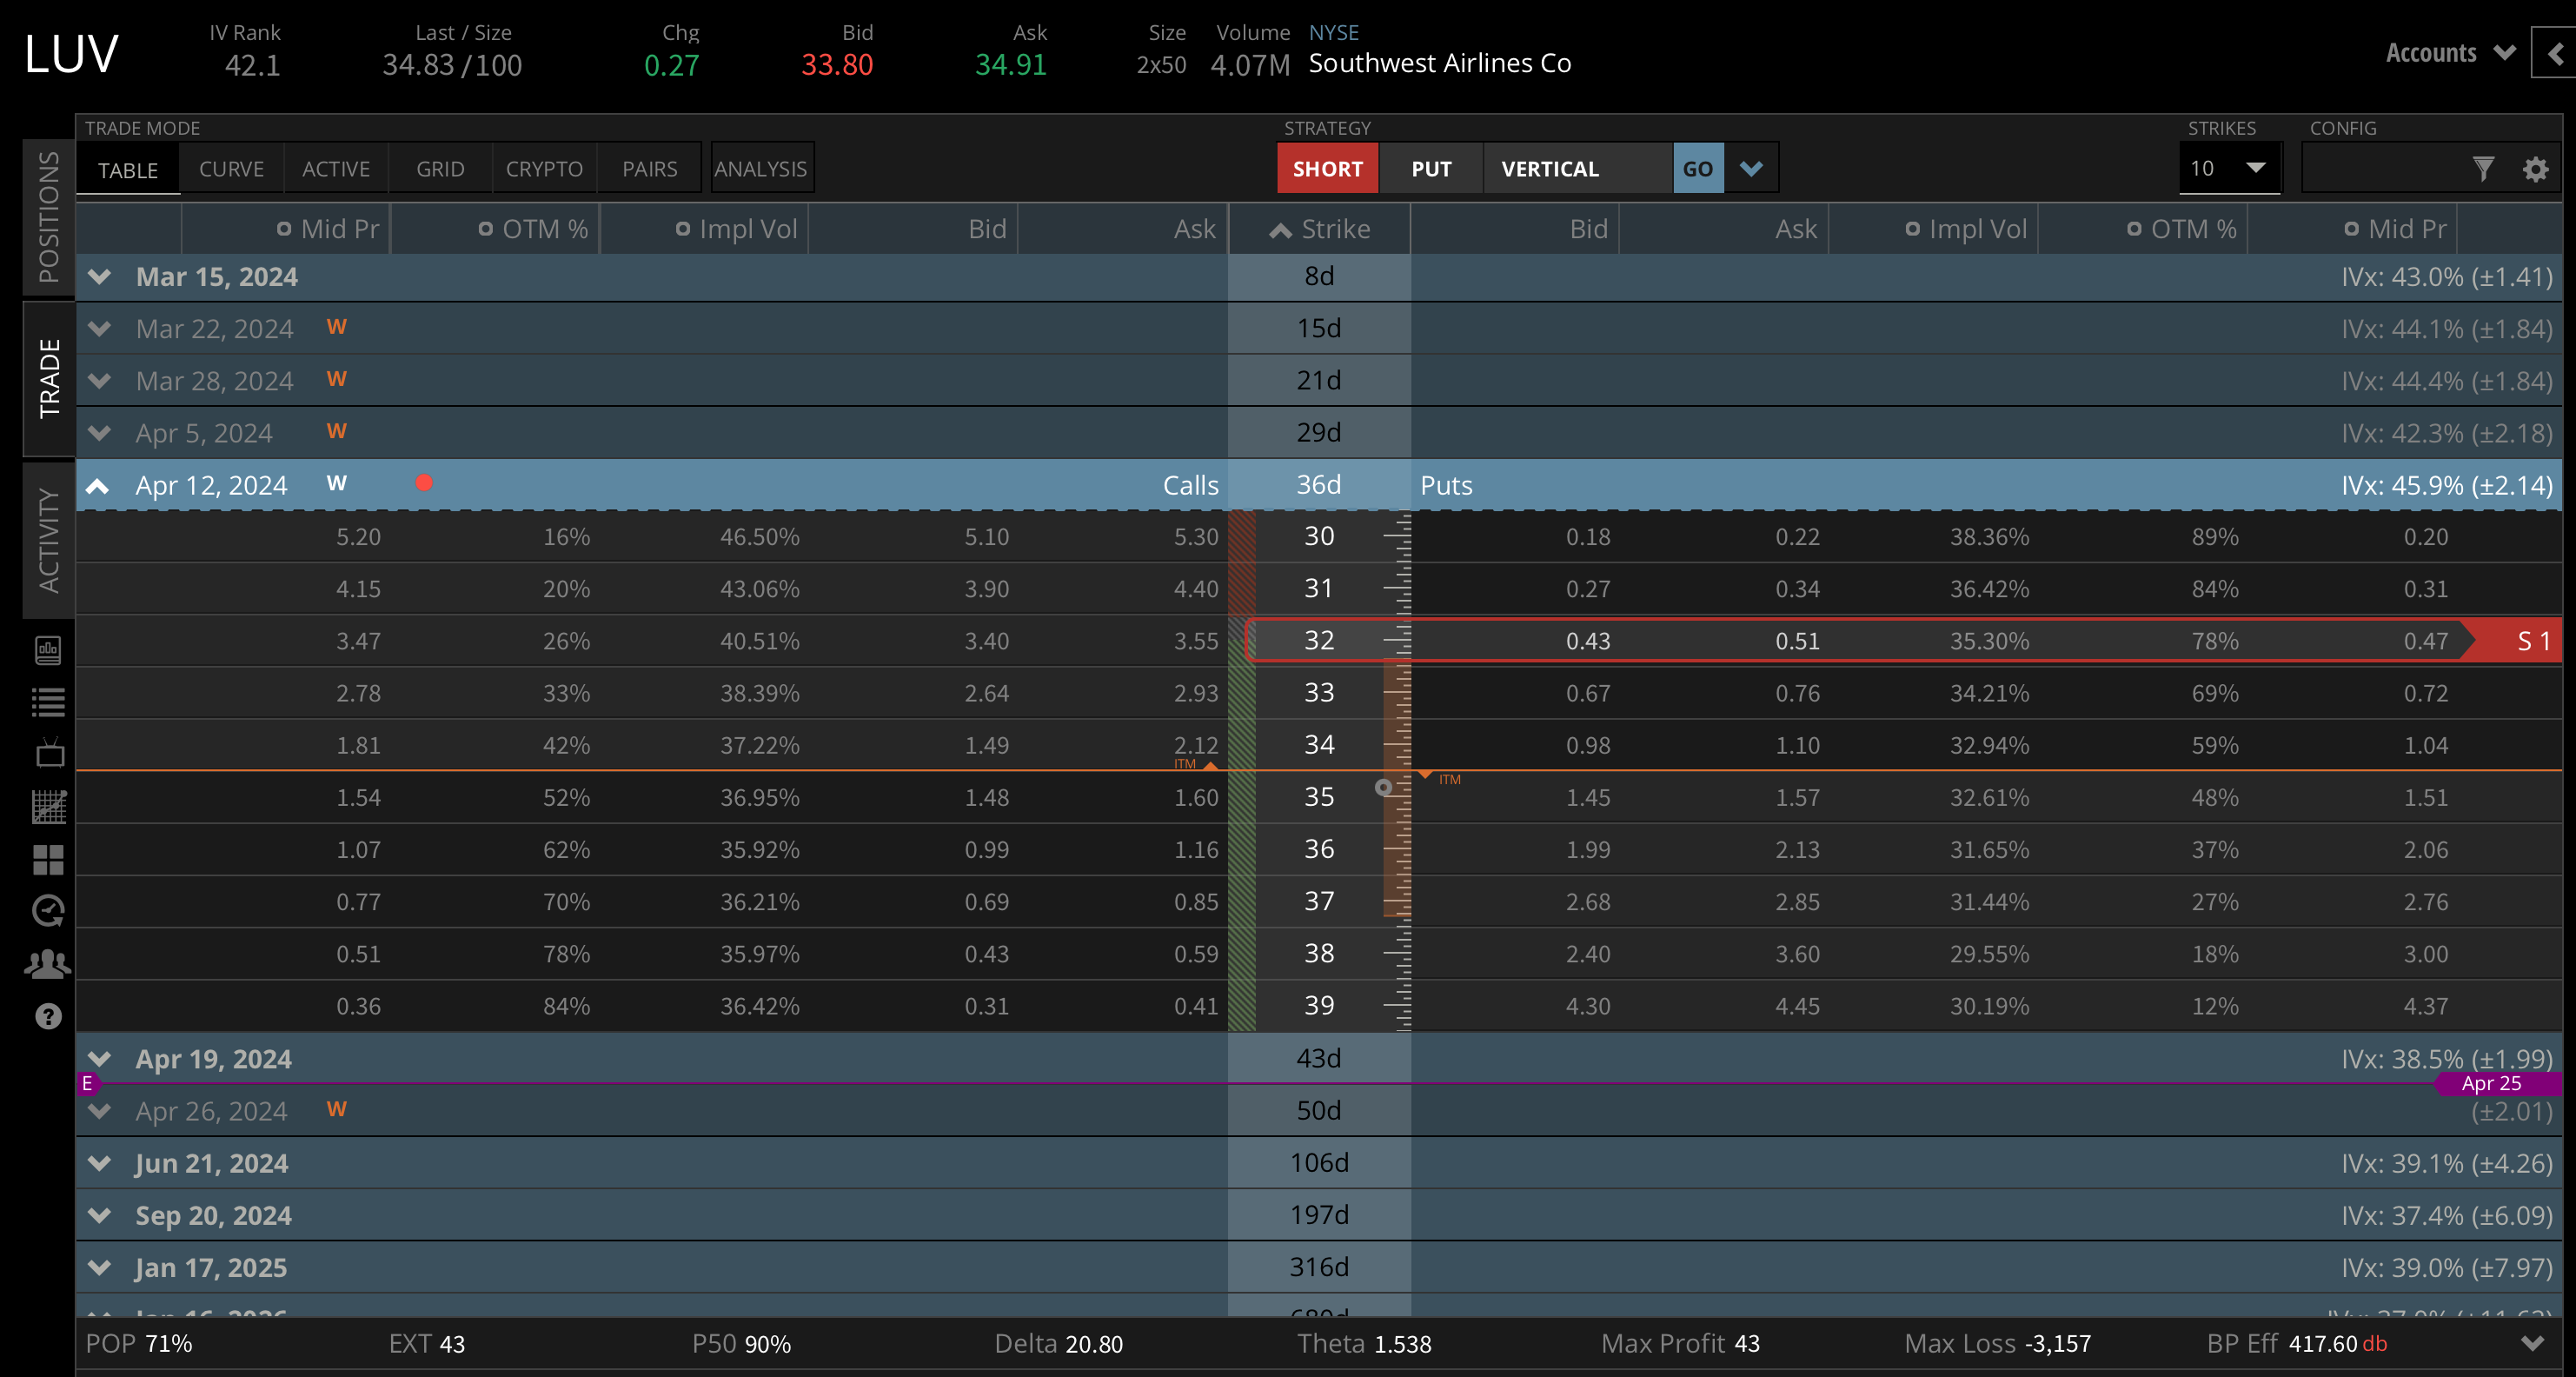The image size is (2576, 1377).
Task: Toggle the puts Impl Vol column selector
Action: pos(1912,229)
